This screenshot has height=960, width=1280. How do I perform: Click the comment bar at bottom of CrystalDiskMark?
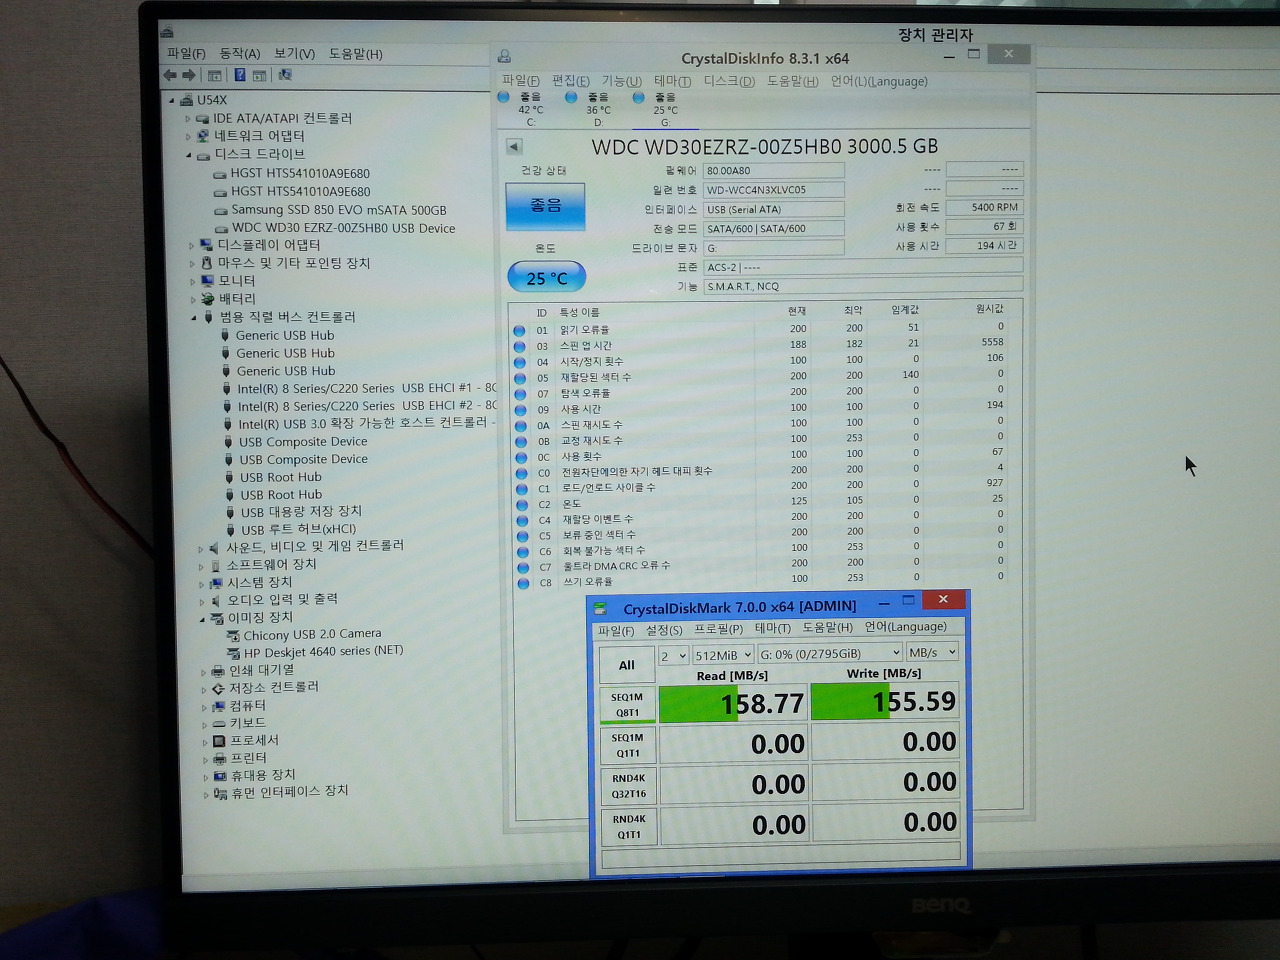pyautogui.click(x=781, y=853)
